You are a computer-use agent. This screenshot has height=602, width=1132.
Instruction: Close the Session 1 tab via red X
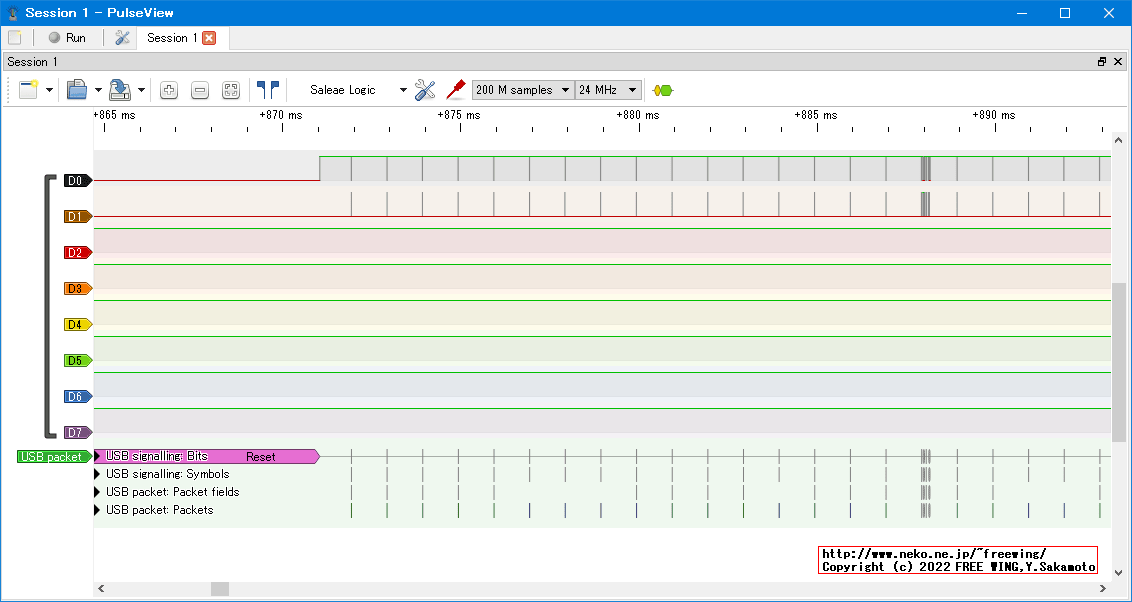[x=209, y=38]
